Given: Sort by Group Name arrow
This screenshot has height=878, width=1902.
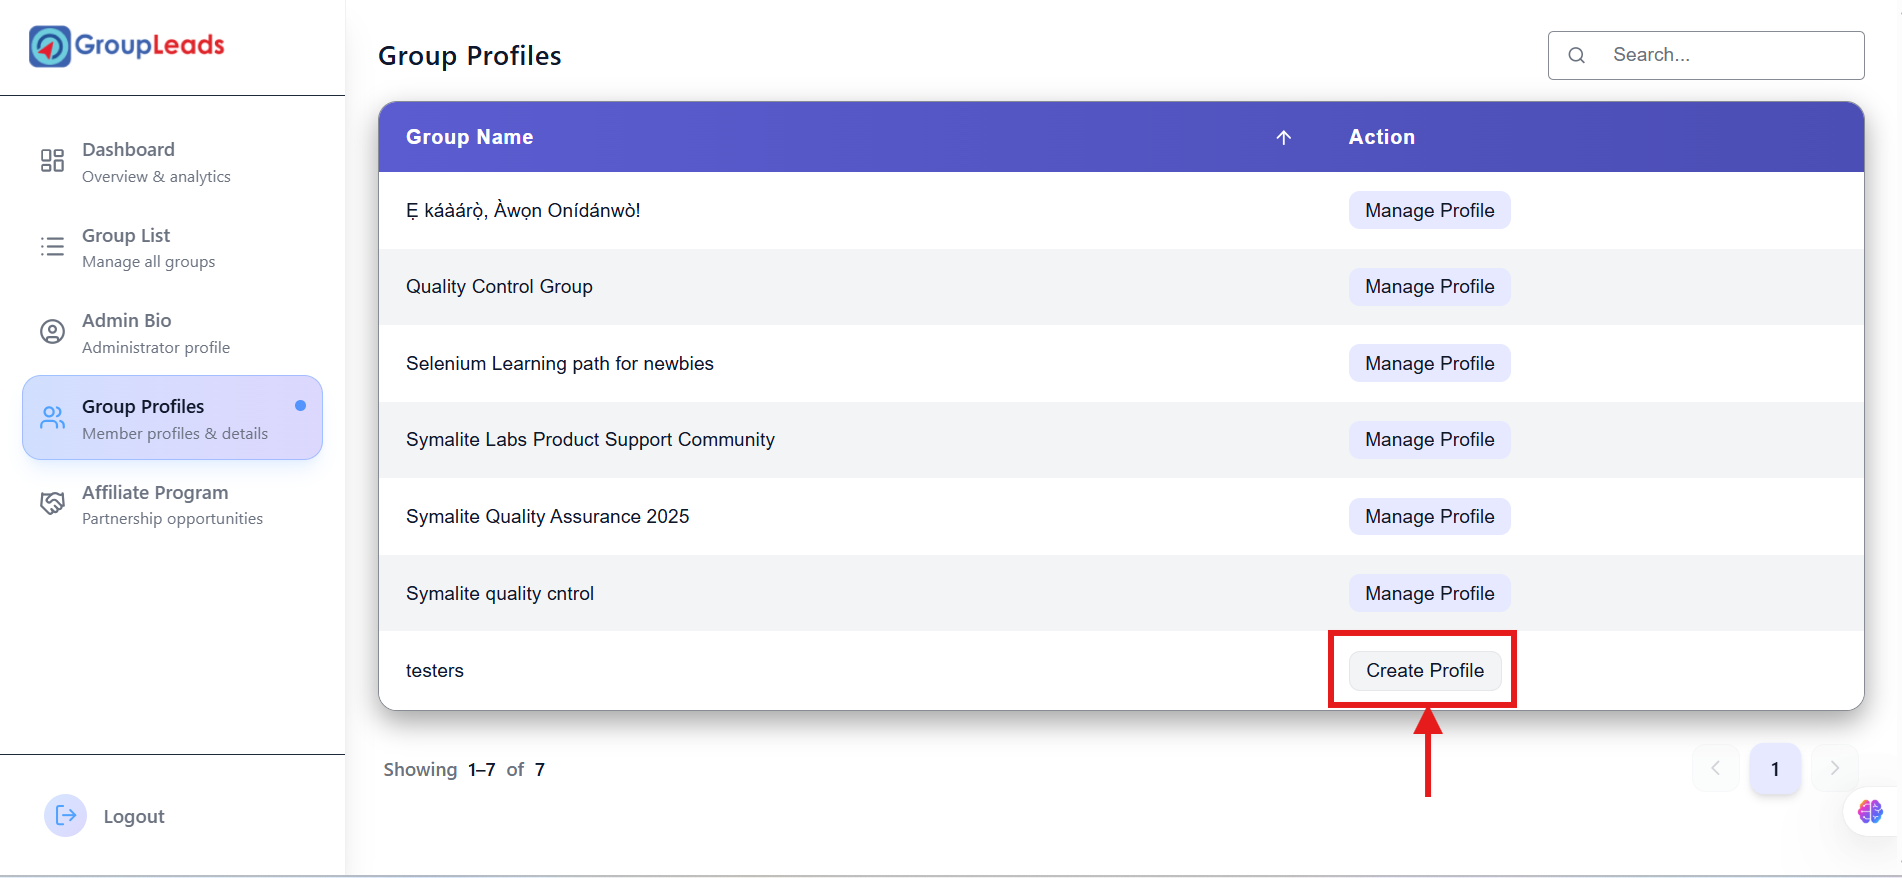Looking at the screenshot, I should 1284,138.
